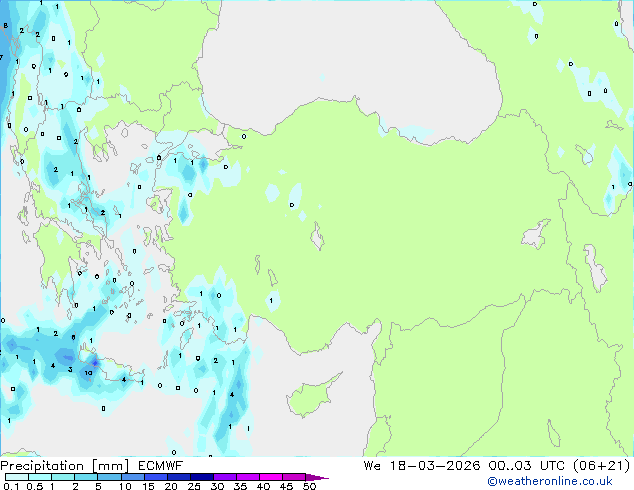Click the 0.1–0.5 mm legend swatch
634x490 pixels.
17,477
